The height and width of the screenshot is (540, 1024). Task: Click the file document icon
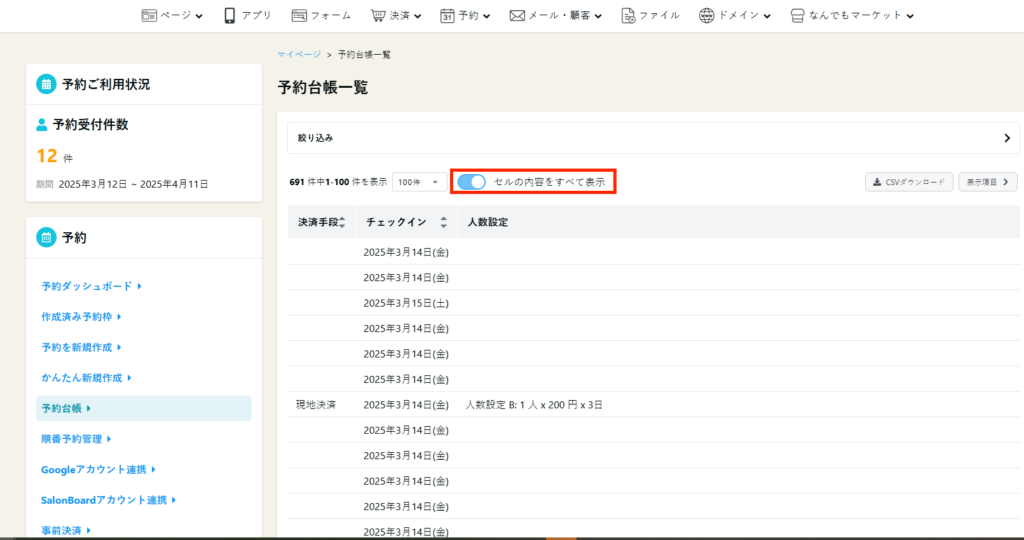[x=628, y=15]
